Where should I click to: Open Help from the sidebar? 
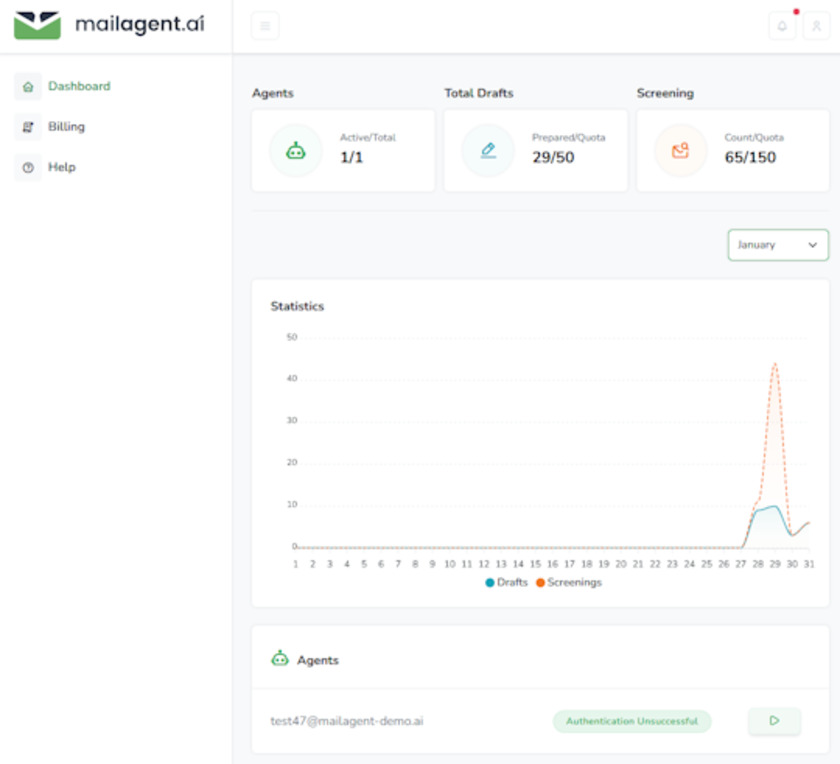coord(61,167)
